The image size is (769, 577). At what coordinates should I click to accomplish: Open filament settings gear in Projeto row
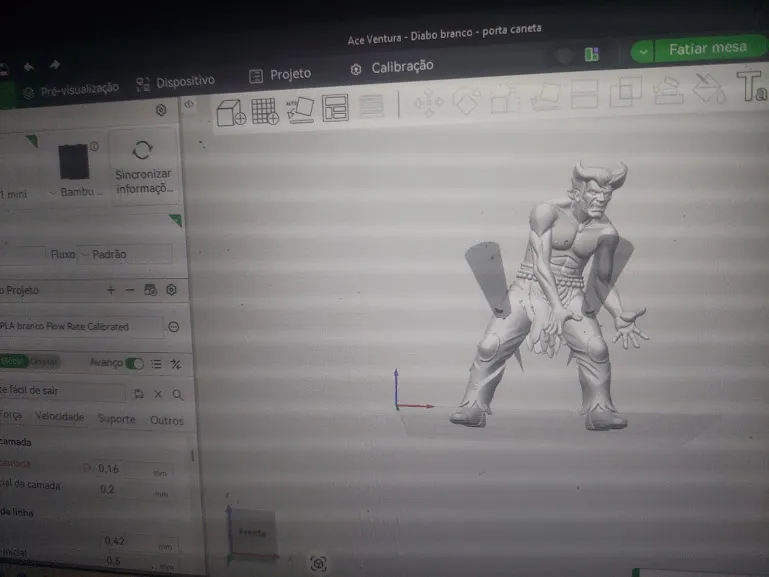coord(171,289)
